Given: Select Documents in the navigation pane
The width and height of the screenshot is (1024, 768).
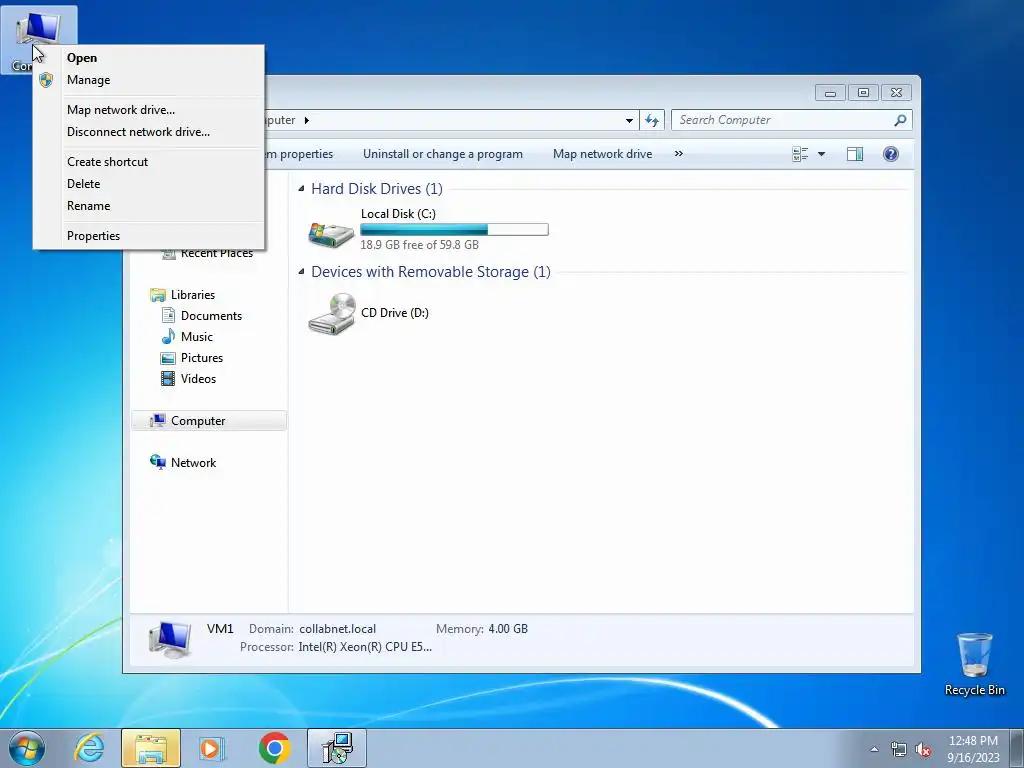Looking at the screenshot, I should click(x=211, y=316).
